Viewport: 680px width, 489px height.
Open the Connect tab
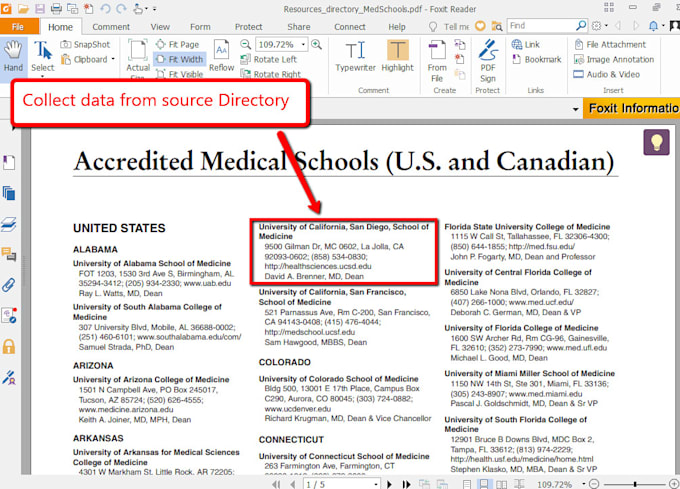(x=350, y=27)
